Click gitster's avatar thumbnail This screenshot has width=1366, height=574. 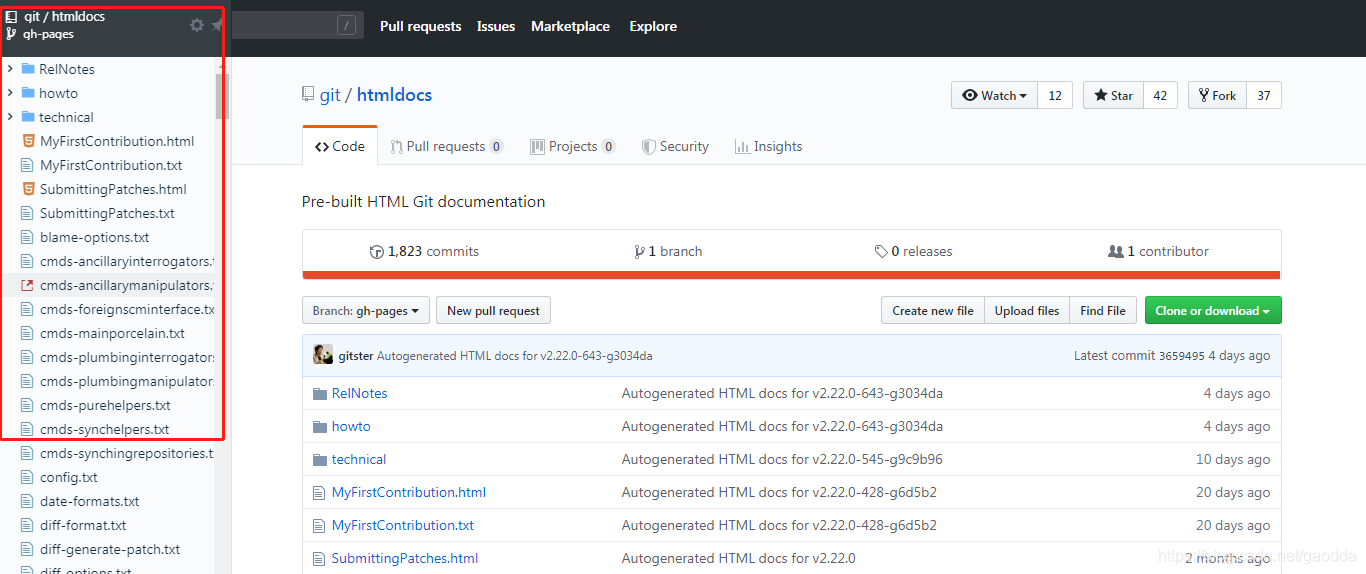click(x=323, y=355)
